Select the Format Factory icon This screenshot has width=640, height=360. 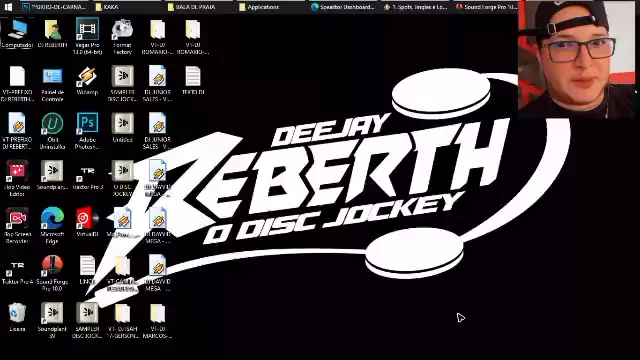(x=122, y=36)
